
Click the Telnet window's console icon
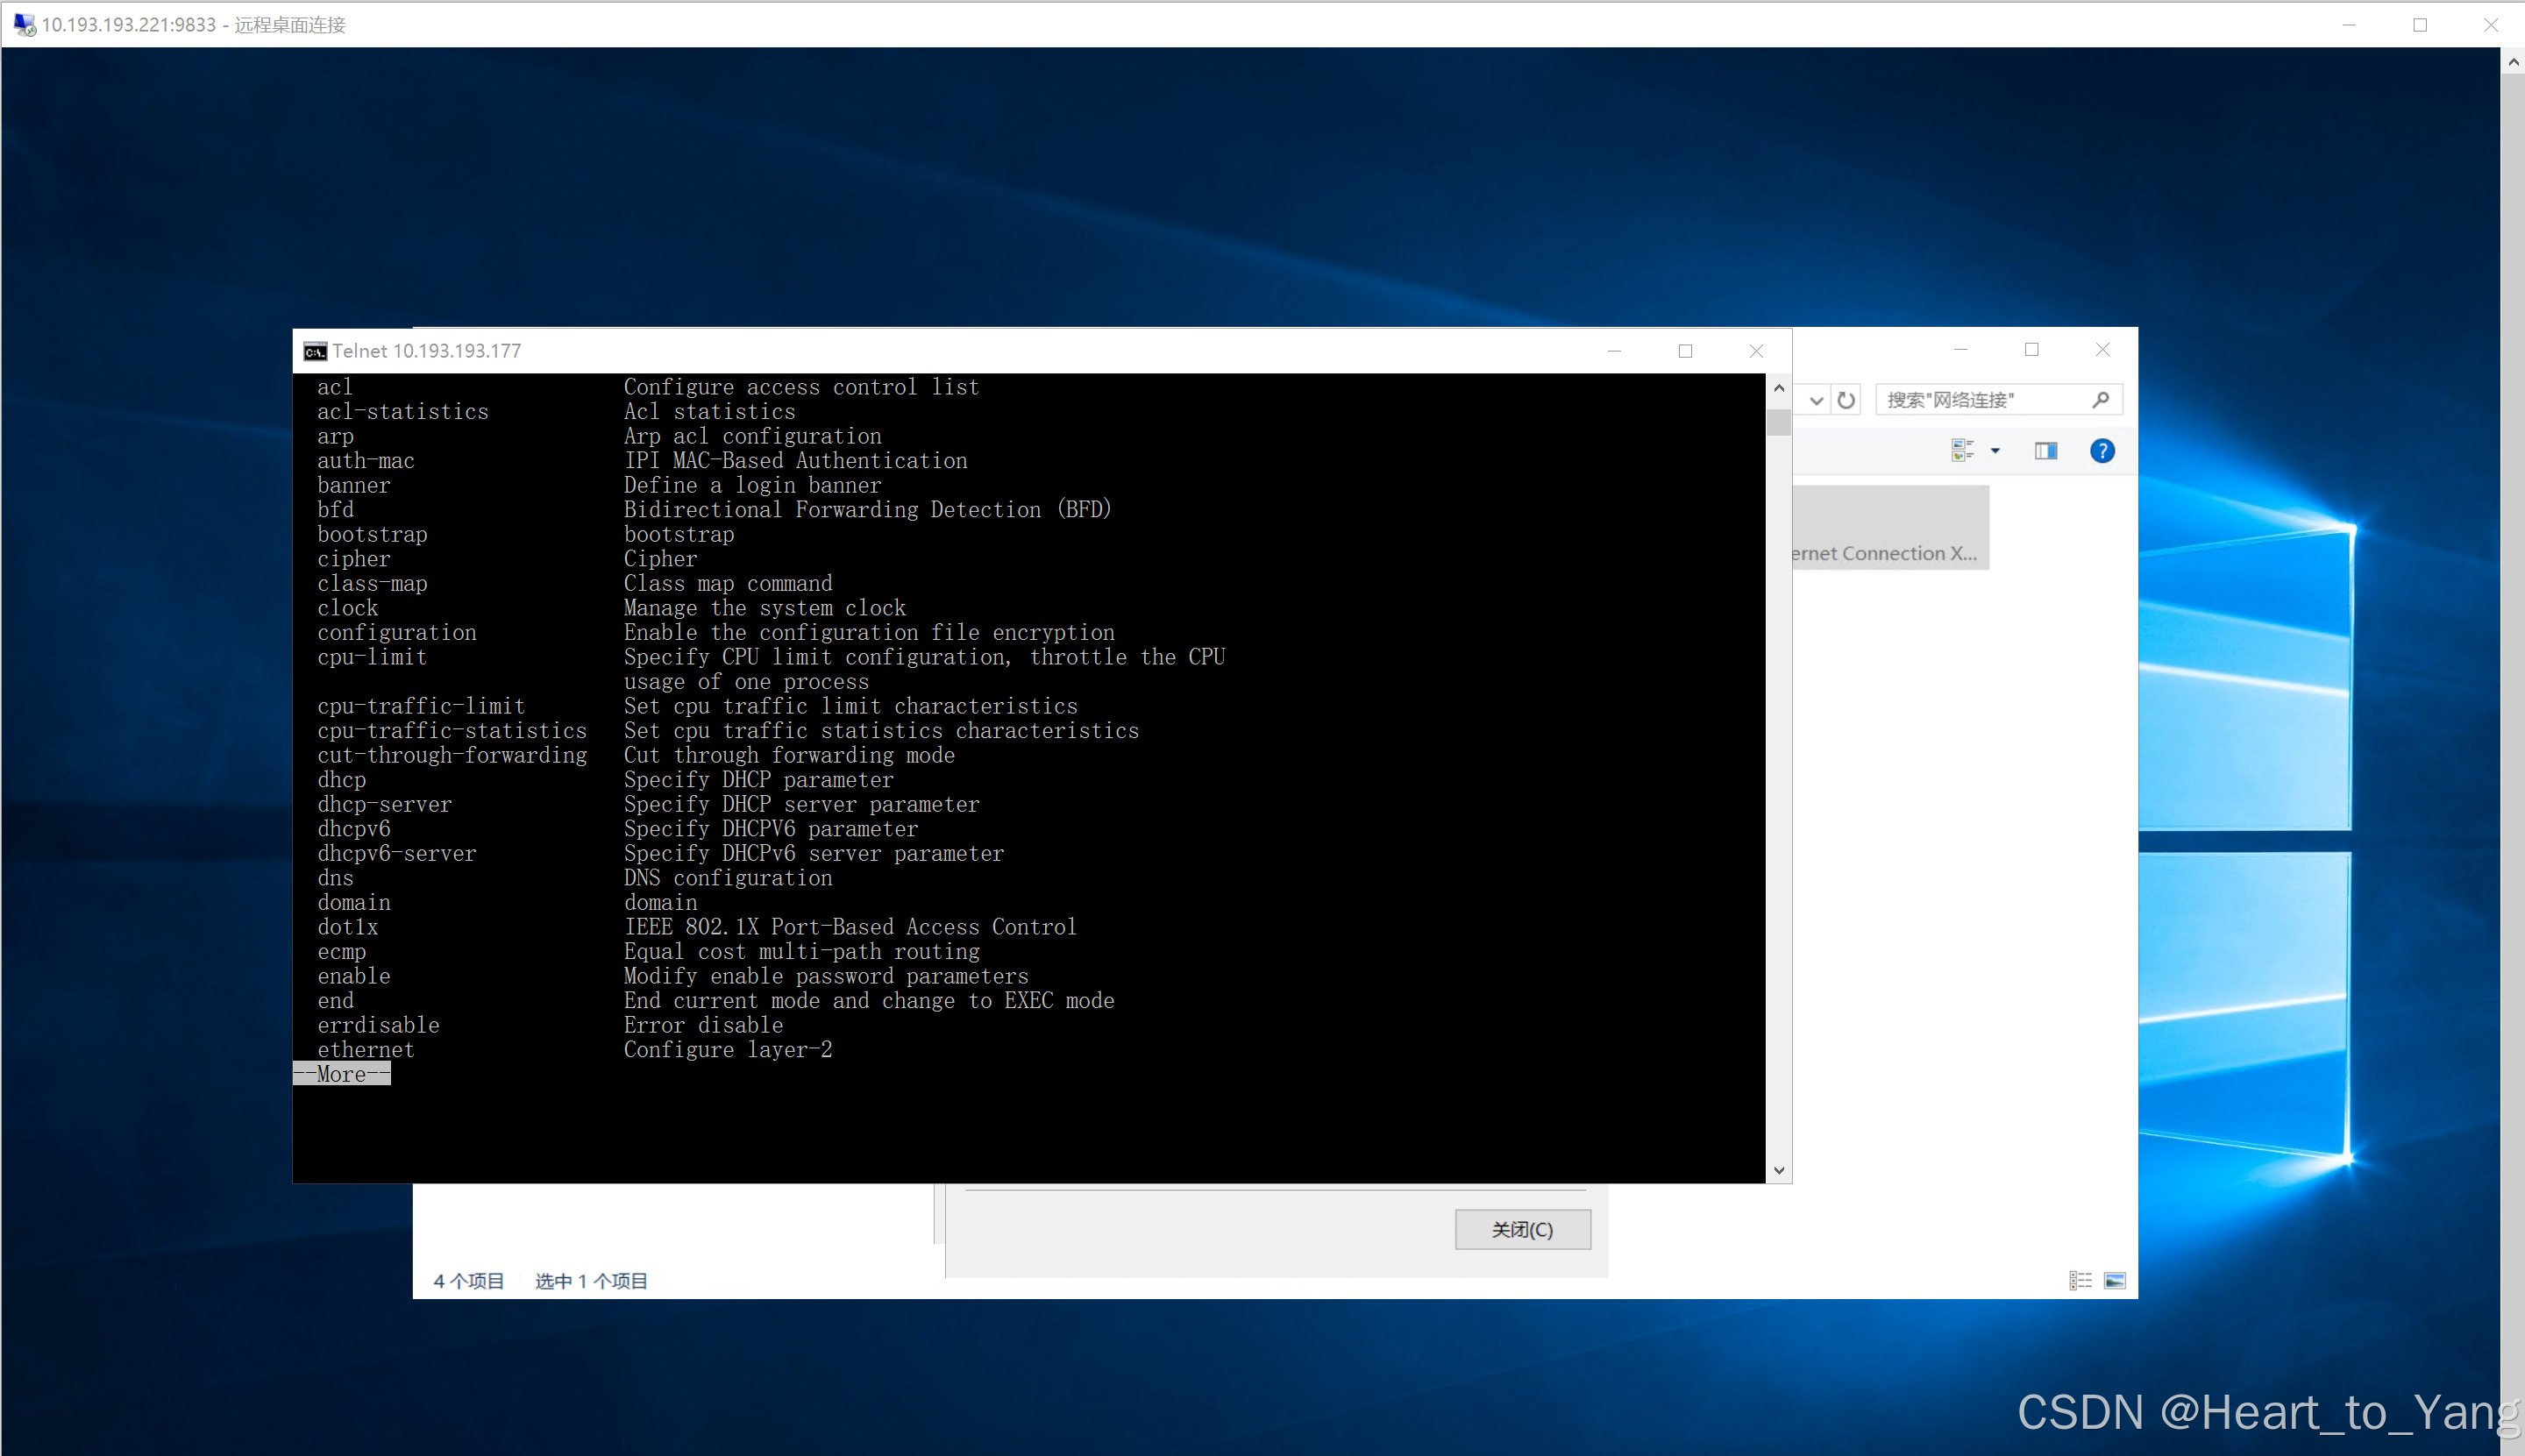pyautogui.click(x=315, y=351)
